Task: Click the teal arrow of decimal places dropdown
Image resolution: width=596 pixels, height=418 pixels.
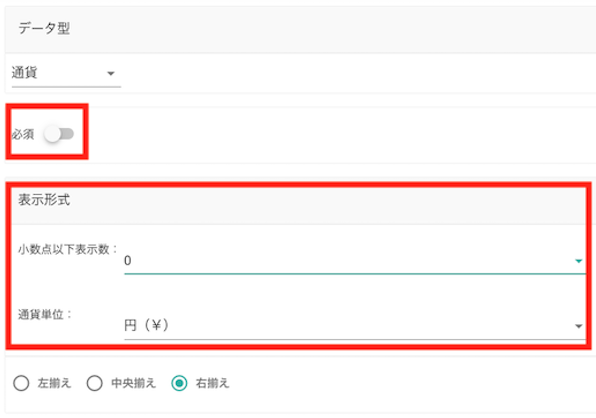Action: click(579, 261)
